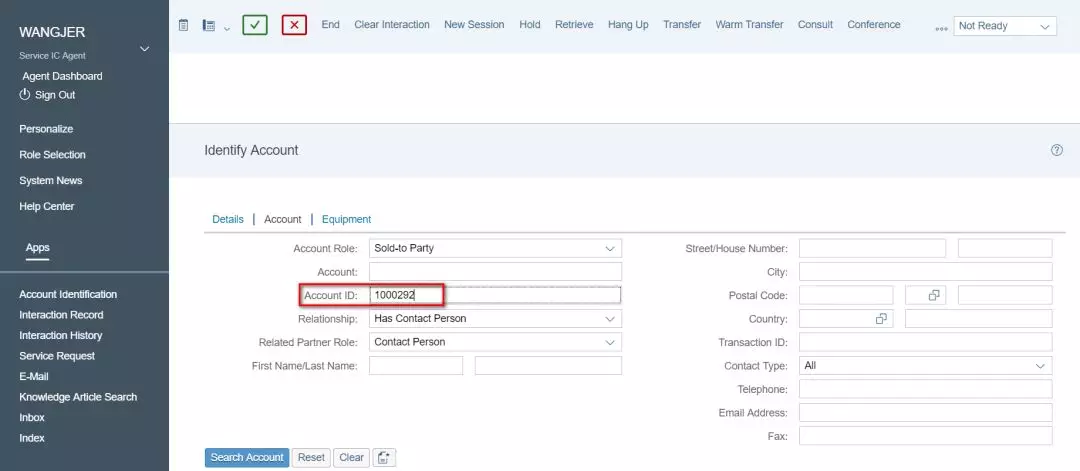Open E-Mail app in sidebar
The height and width of the screenshot is (471, 1080).
tap(34, 377)
